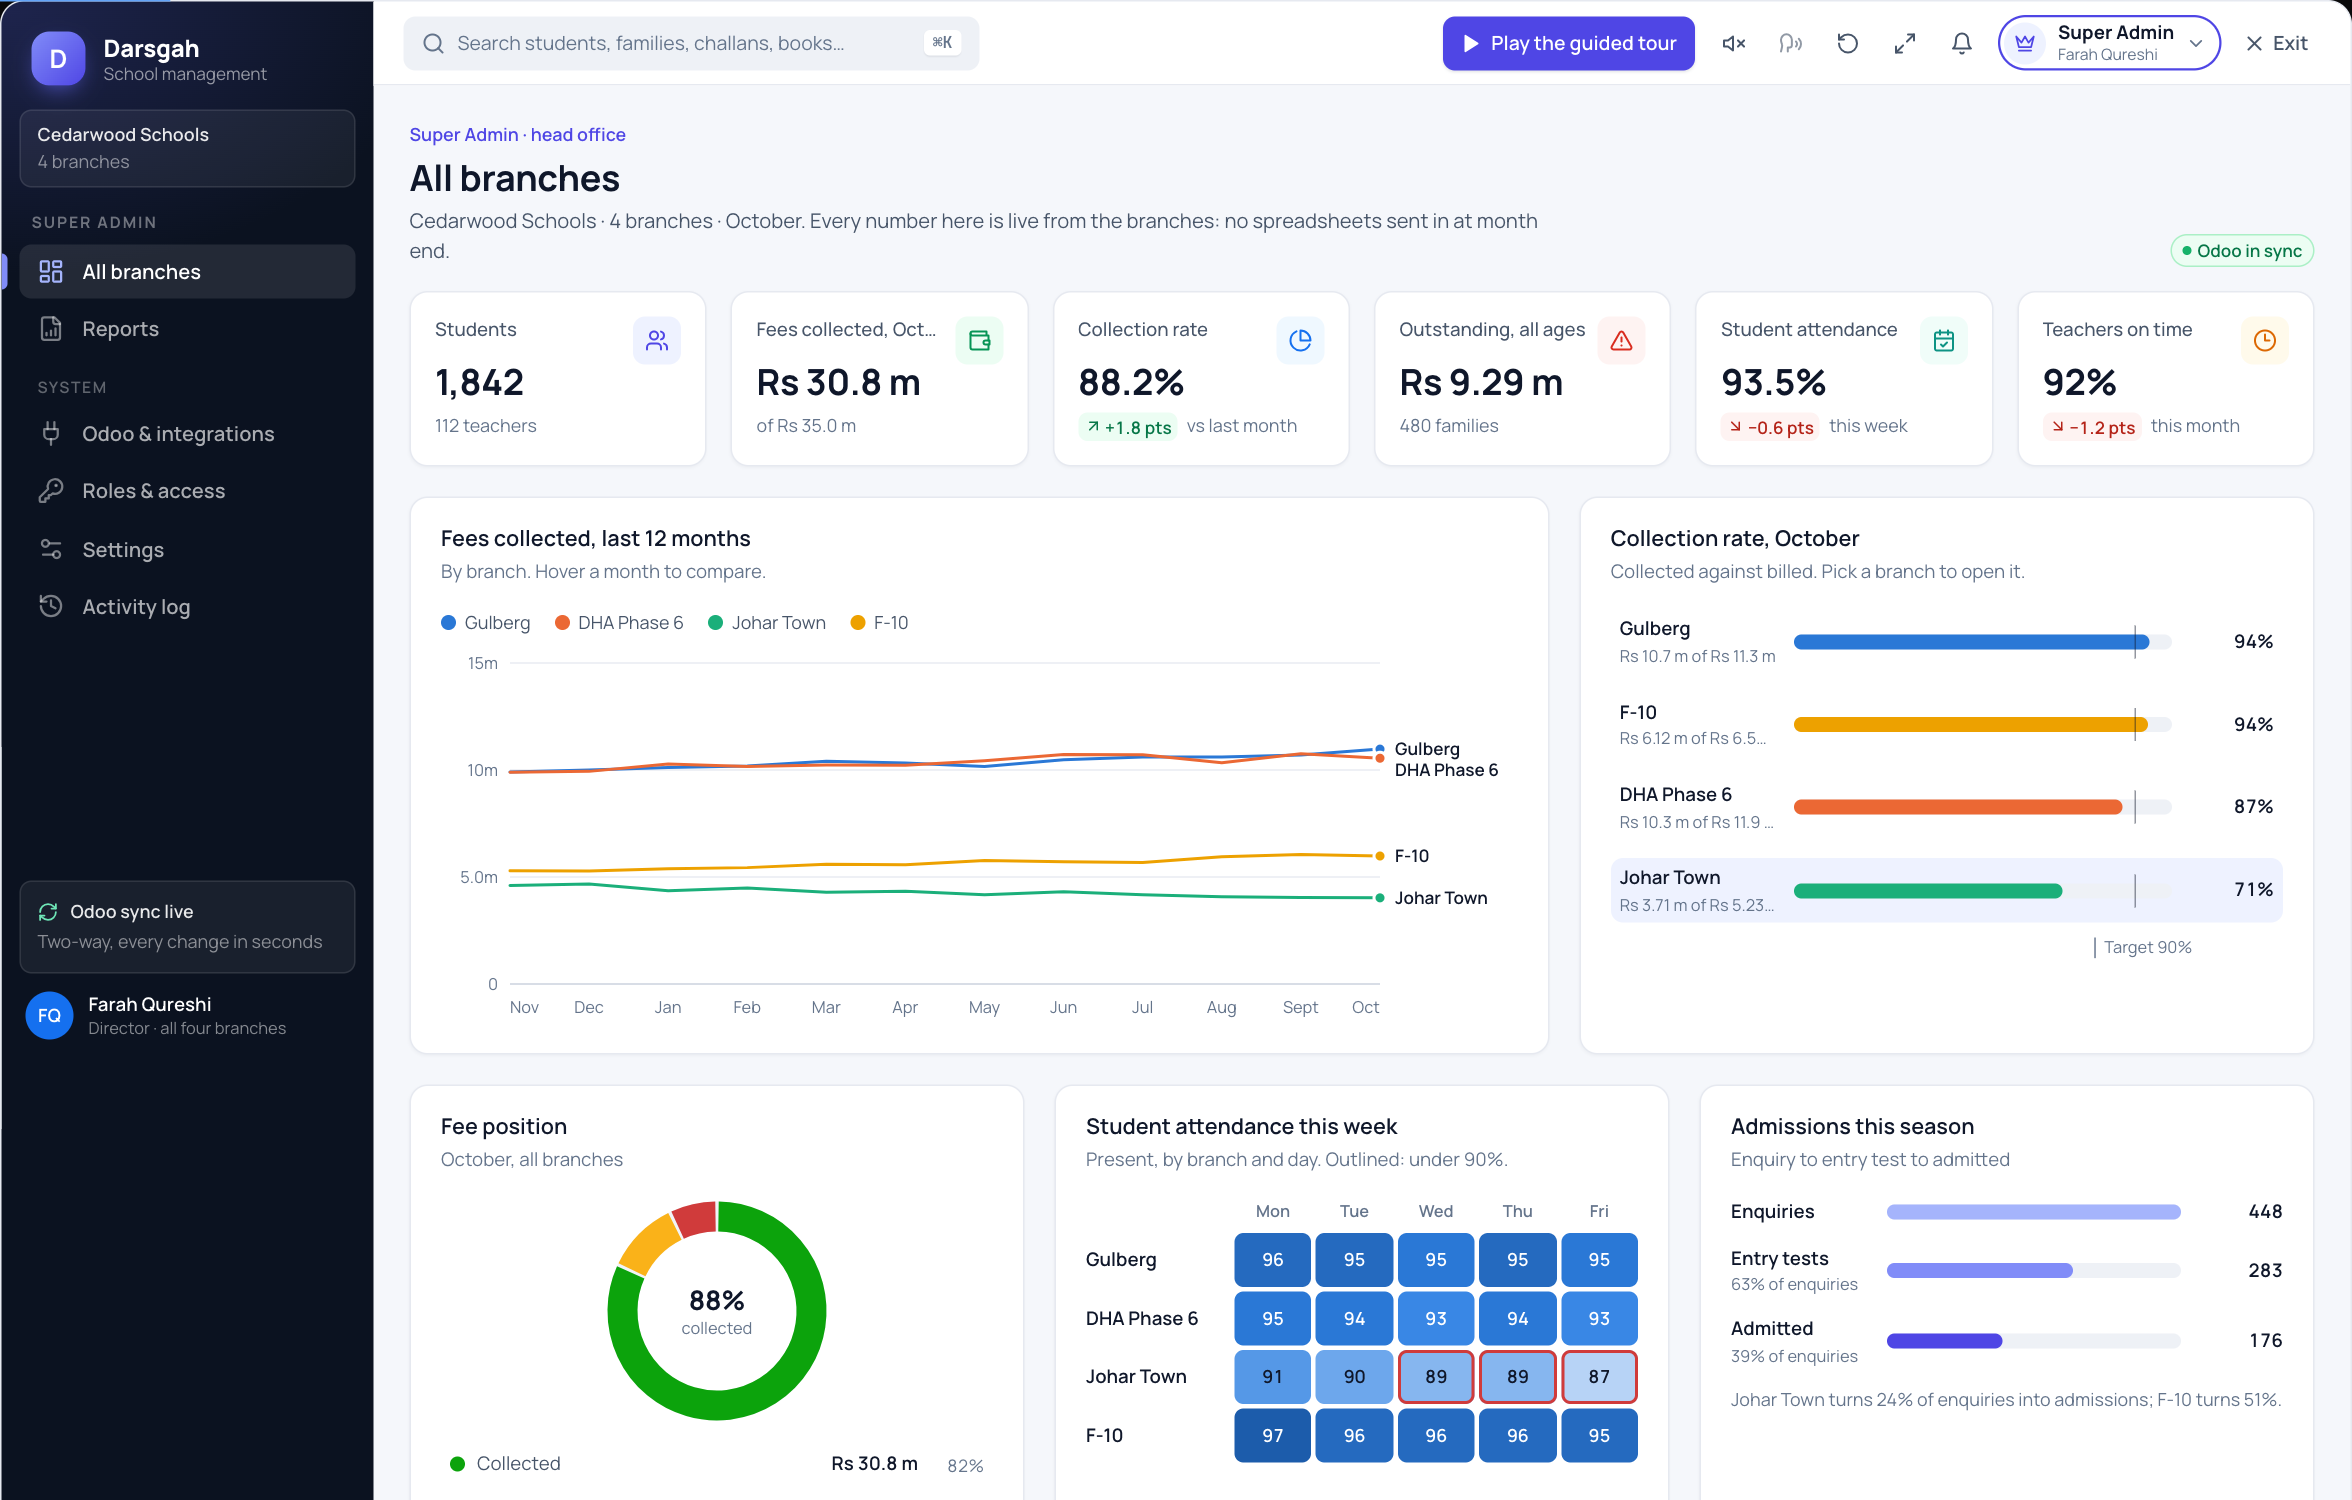2352x1500 pixels.
Task: Click the fee position donut chart
Action: (717, 1311)
